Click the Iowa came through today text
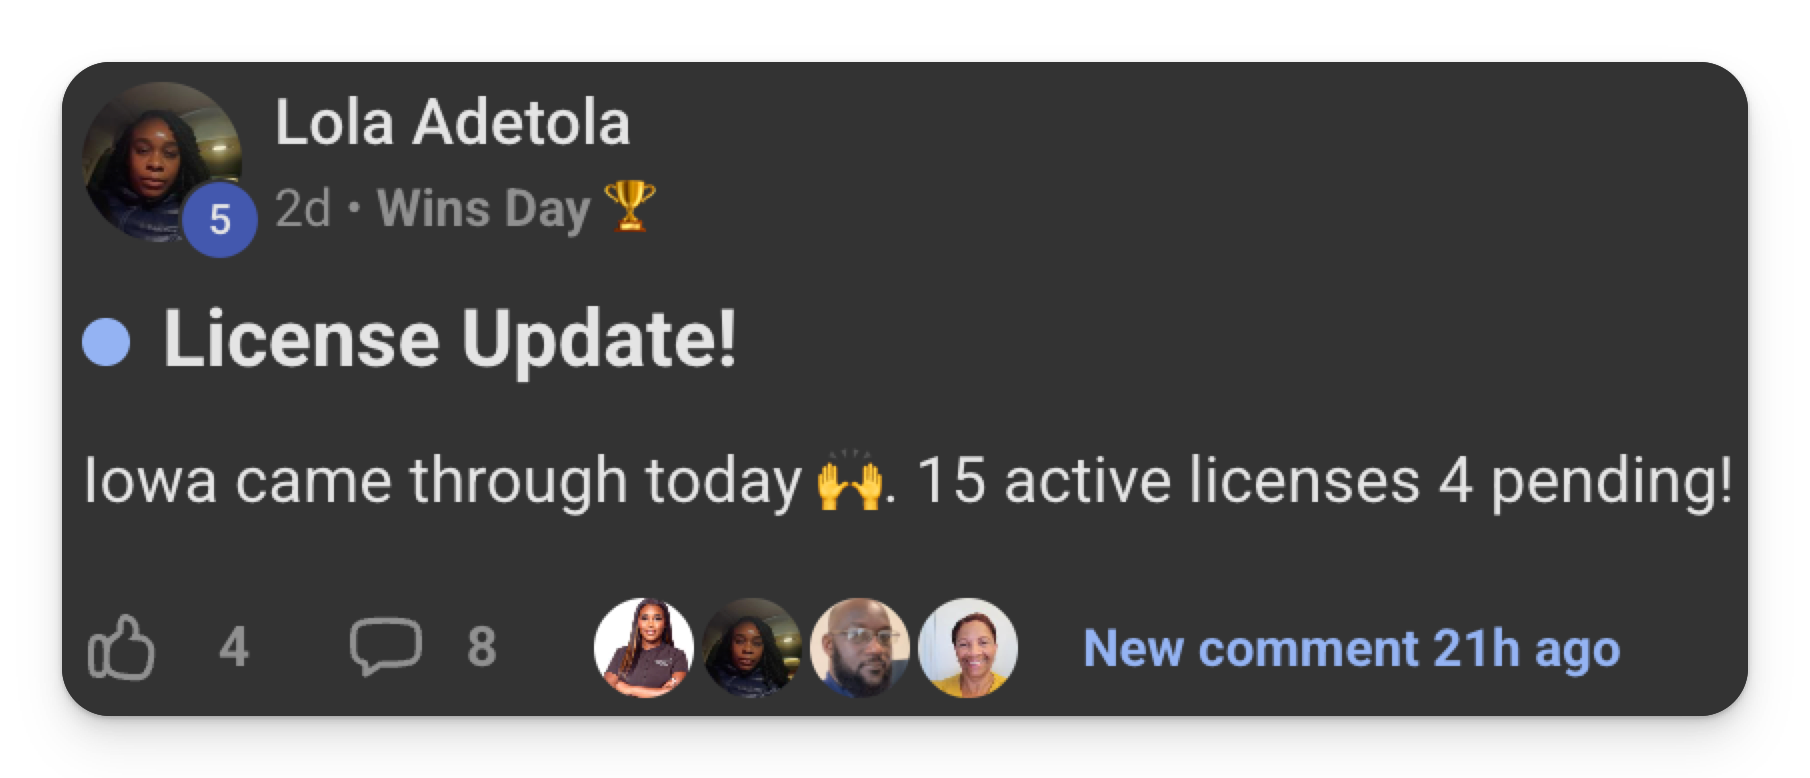Screen dimensions: 1810x778 tap(442, 481)
